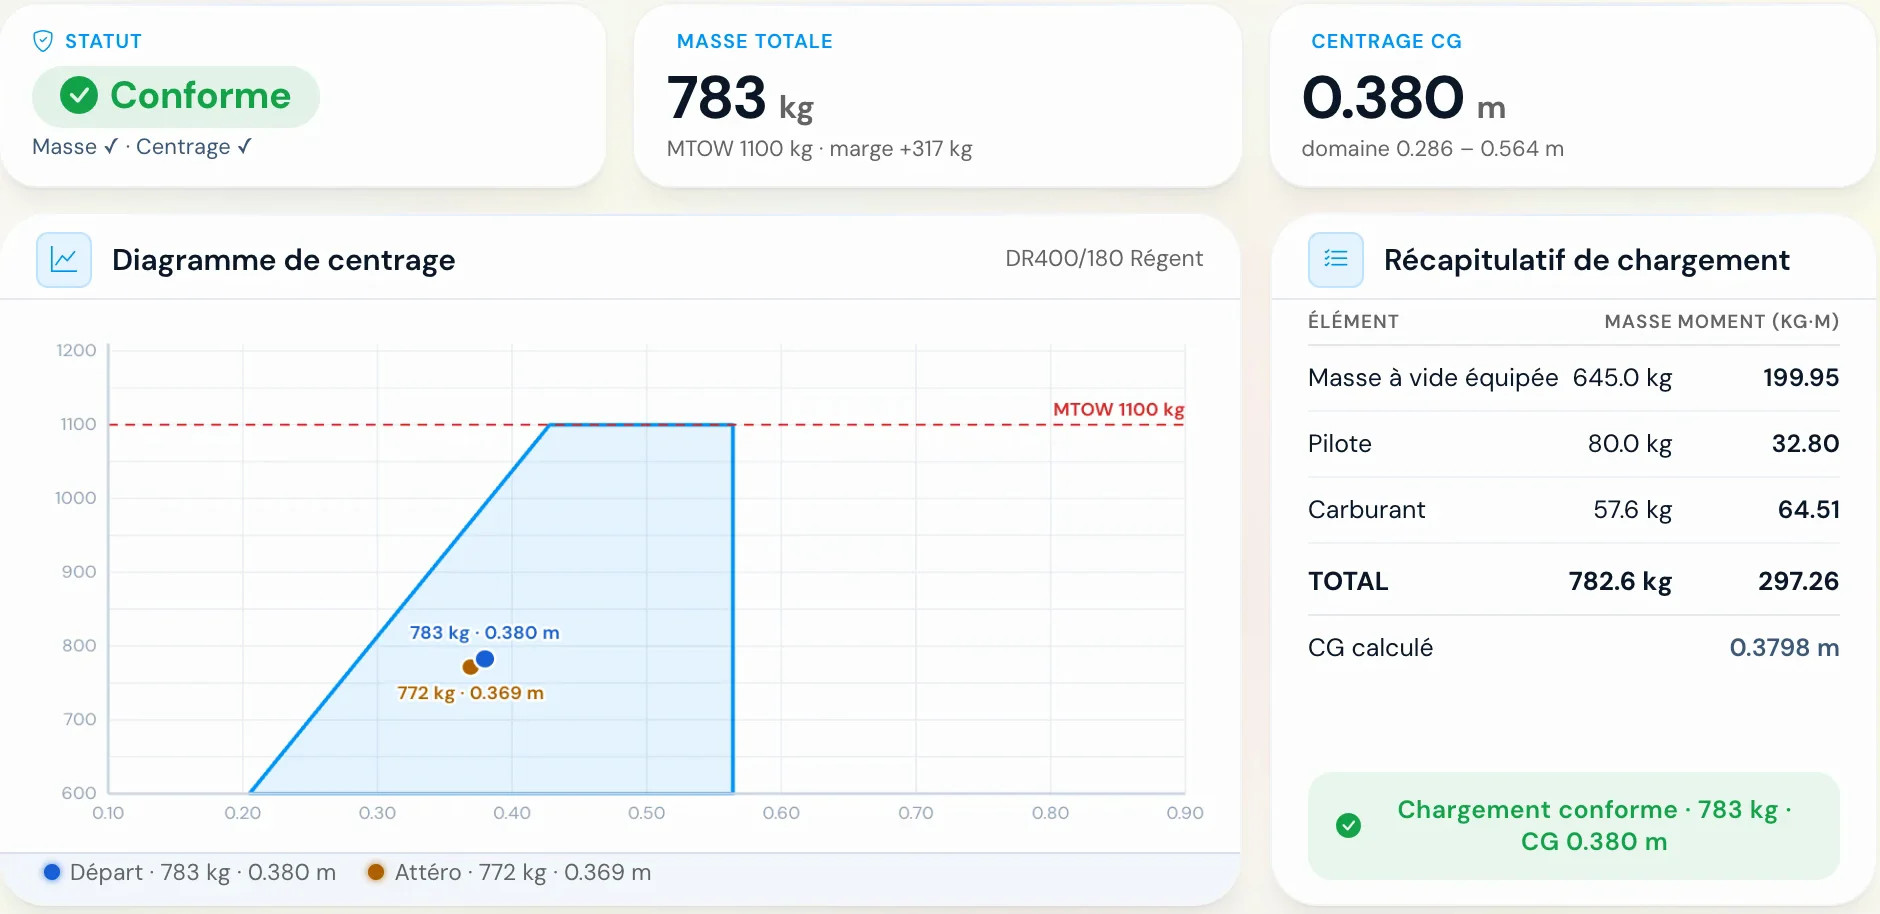
Task: Click the 32.80 moment value
Action: tap(1806, 444)
